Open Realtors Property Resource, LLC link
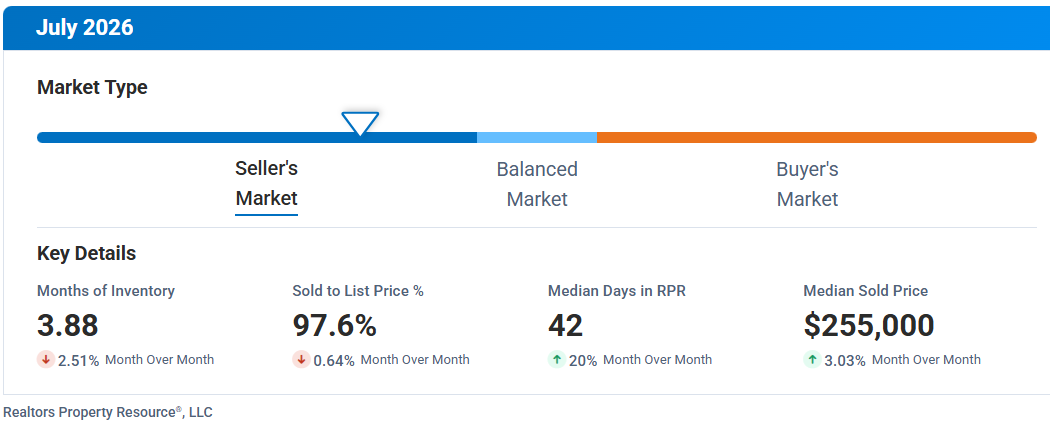The height and width of the screenshot is (427, 1050). pyautogui.click(x=108, y=412)
